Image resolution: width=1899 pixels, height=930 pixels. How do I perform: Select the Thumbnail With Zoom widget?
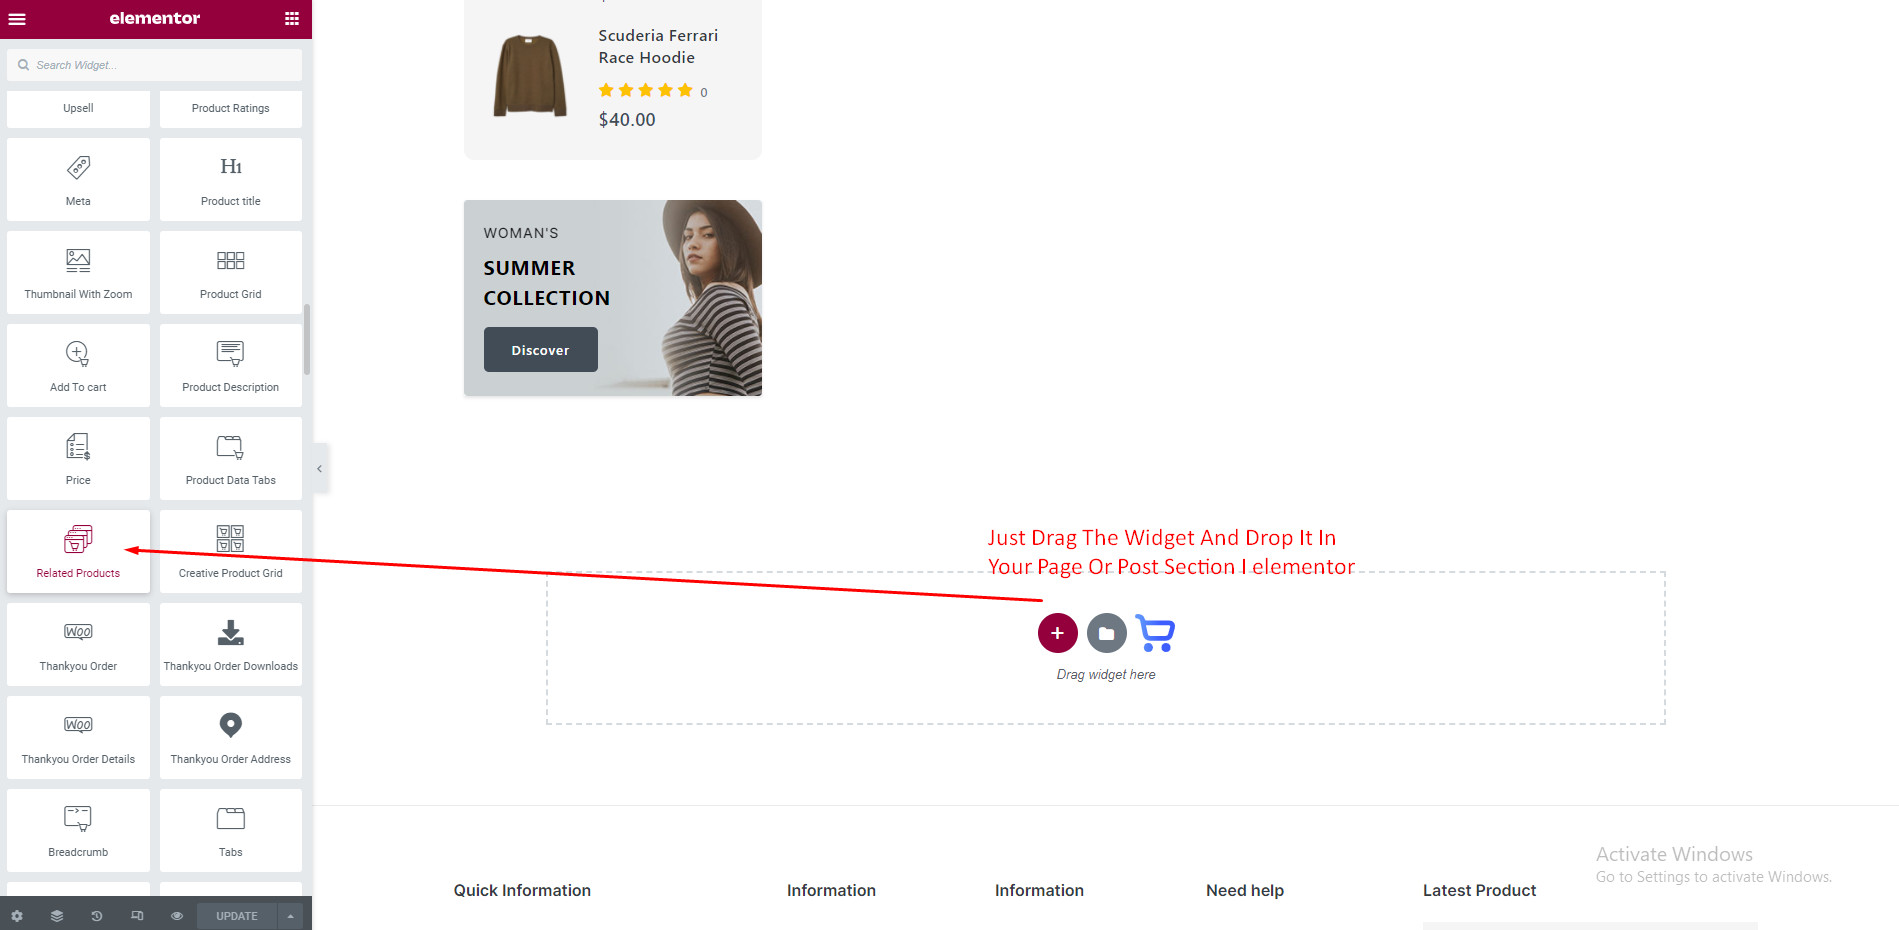[78, 272]
